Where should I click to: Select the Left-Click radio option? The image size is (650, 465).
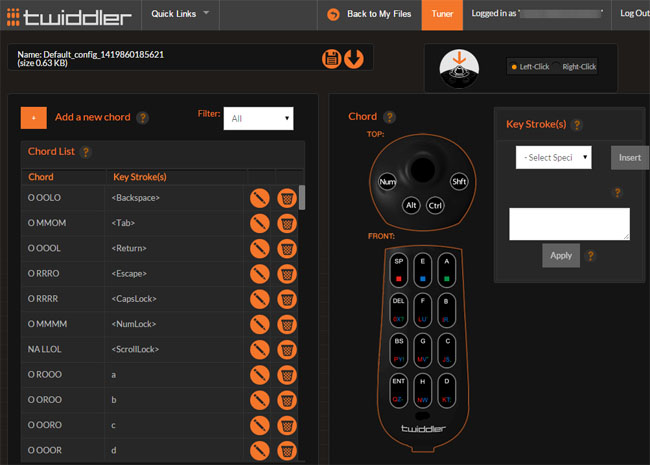tap(514, 67)
